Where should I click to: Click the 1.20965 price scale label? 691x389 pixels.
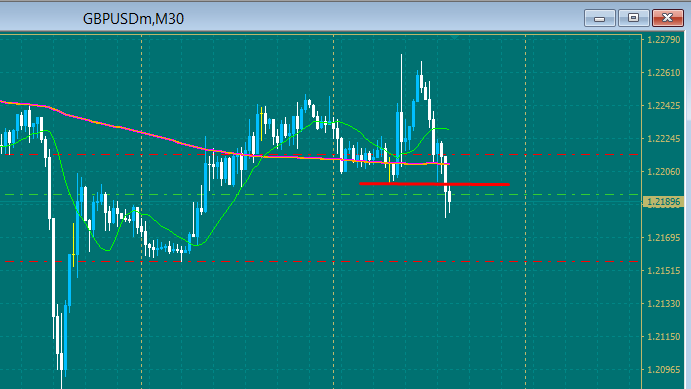tap(664, 370)
